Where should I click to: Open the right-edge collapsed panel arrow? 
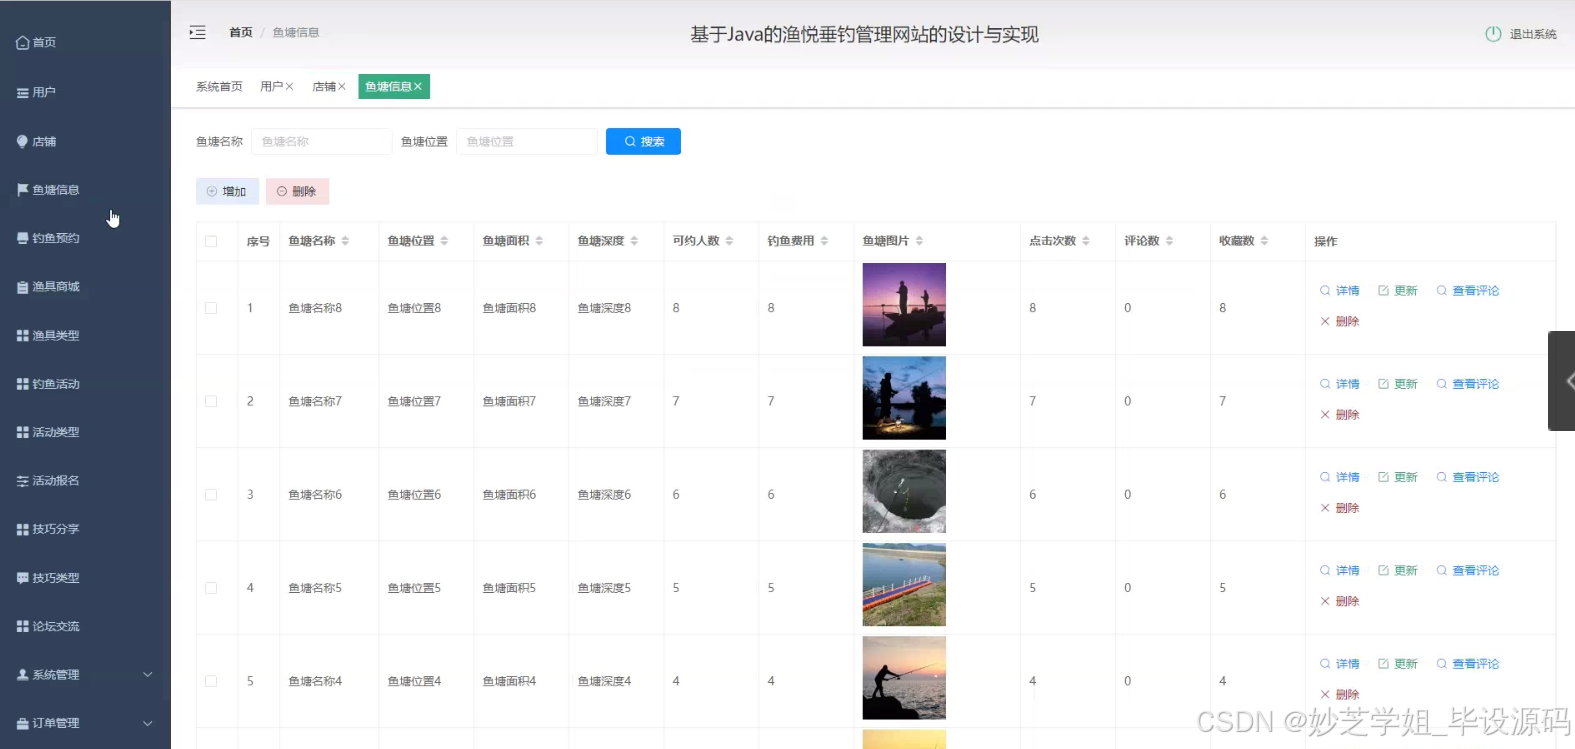1564,381
